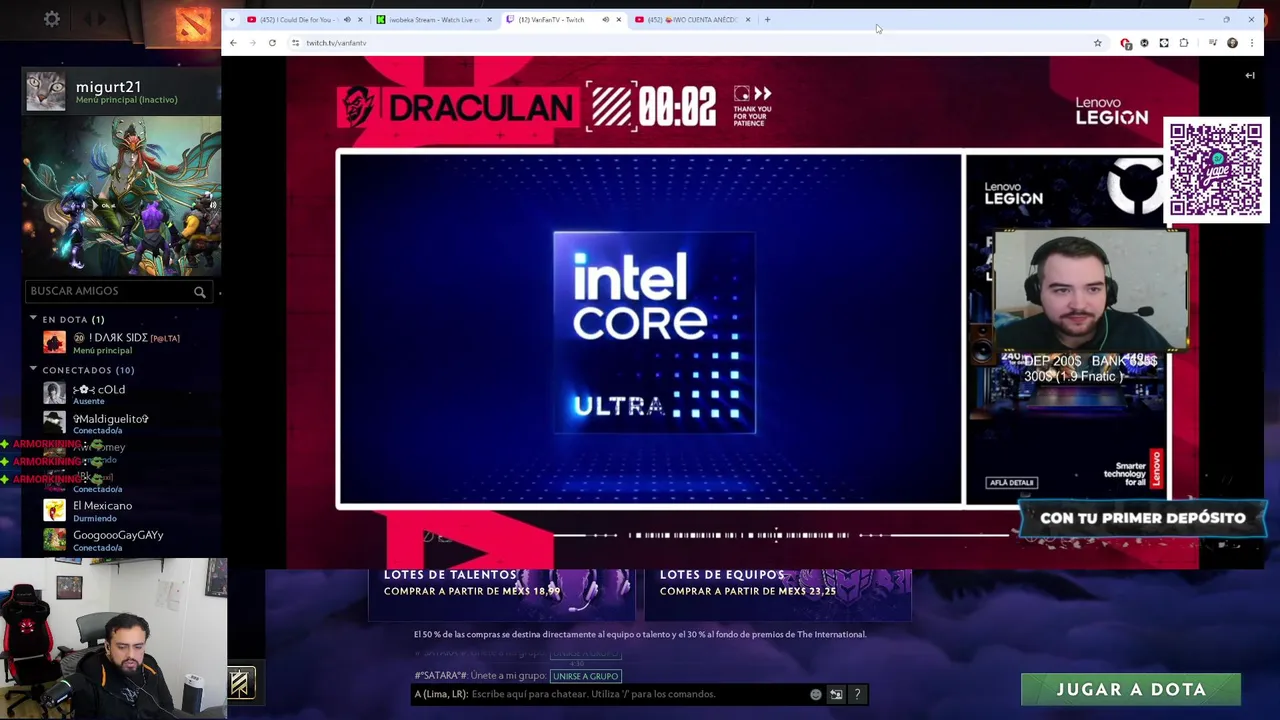Click the red extension icon in toolbar
1280x720 pixels.
[1125, 43]
